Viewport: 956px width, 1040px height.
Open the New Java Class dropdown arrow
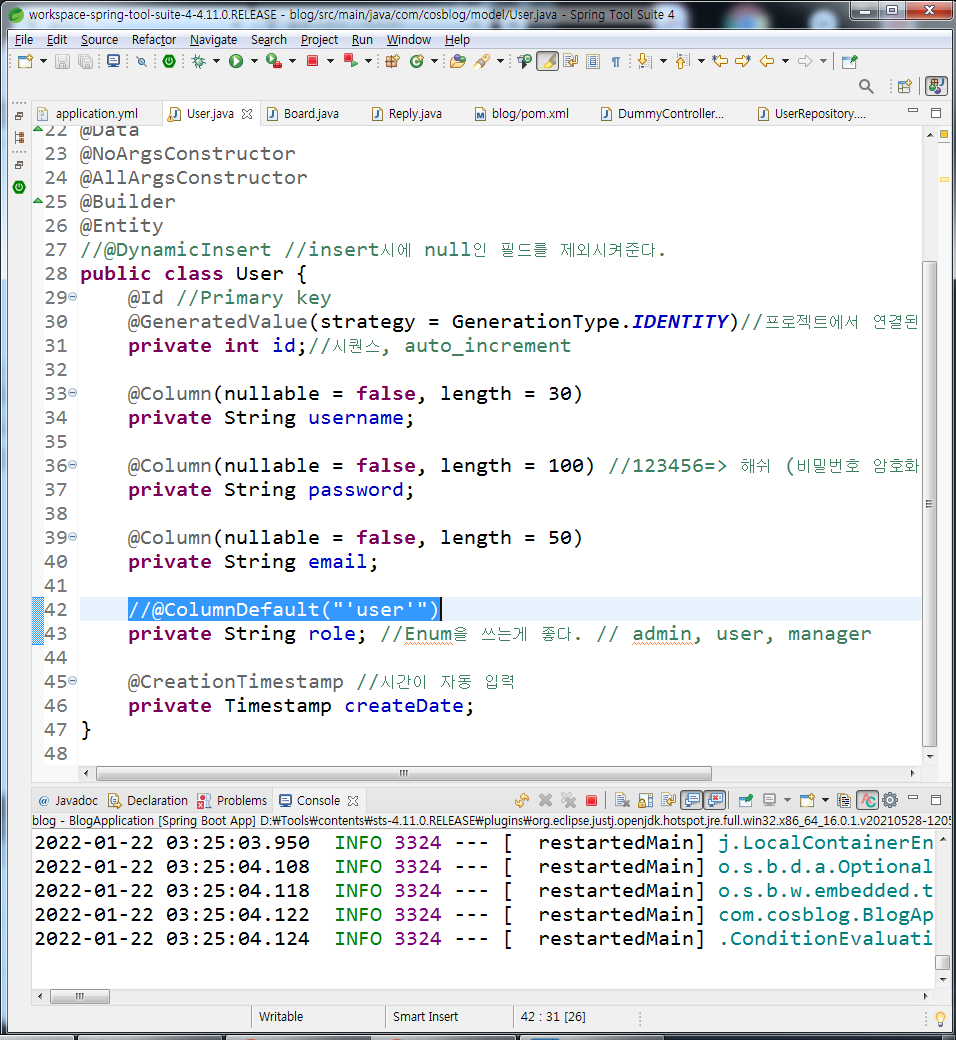[x=434, y=62]
